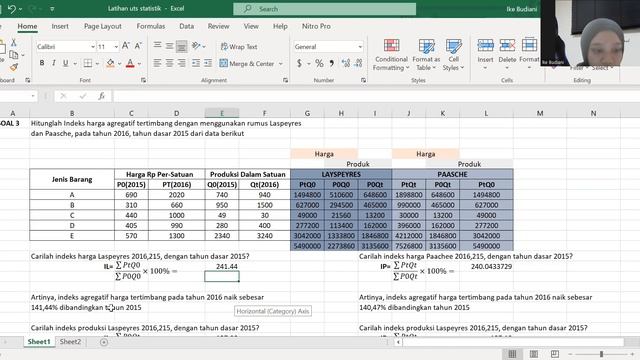Increase decimal places
This screenshot has width=640, height=360.
pyautogui.click(x=346, y=63)
